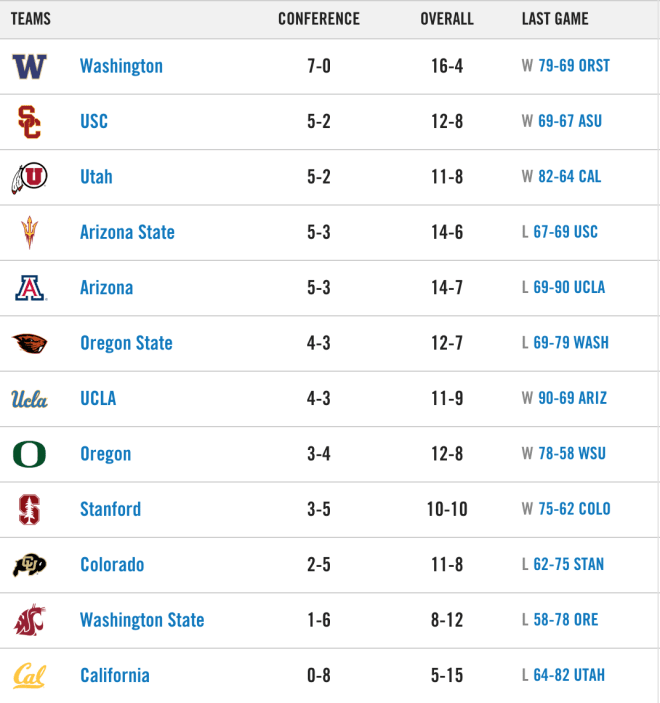Click the green Oregon O logo

pos(29,454)
